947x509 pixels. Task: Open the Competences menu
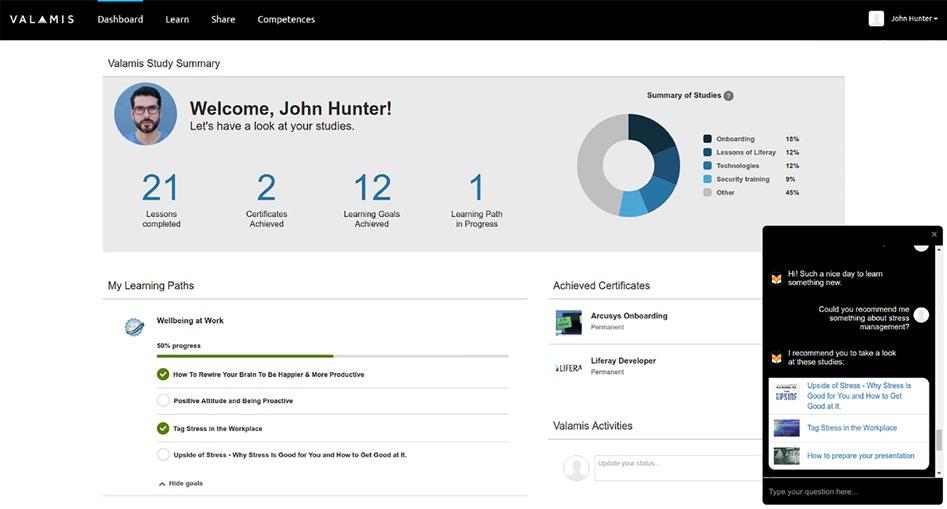coord(286,19)
